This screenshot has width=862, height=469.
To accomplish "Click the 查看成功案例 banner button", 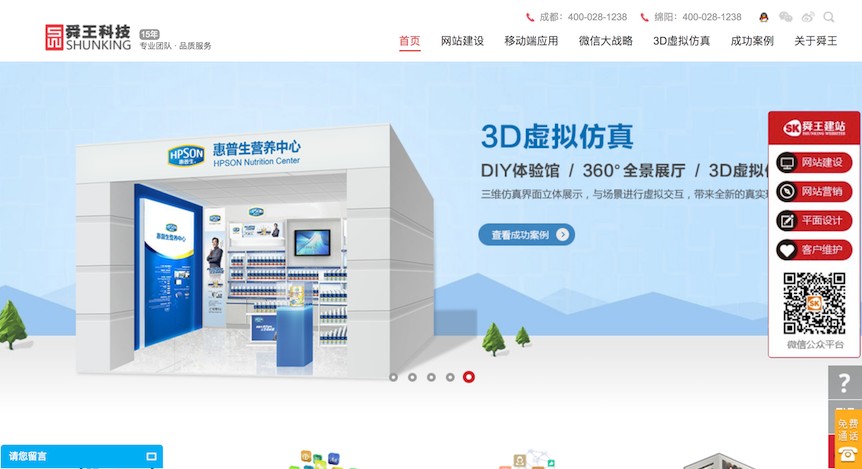I will click(x=527, y=235).
